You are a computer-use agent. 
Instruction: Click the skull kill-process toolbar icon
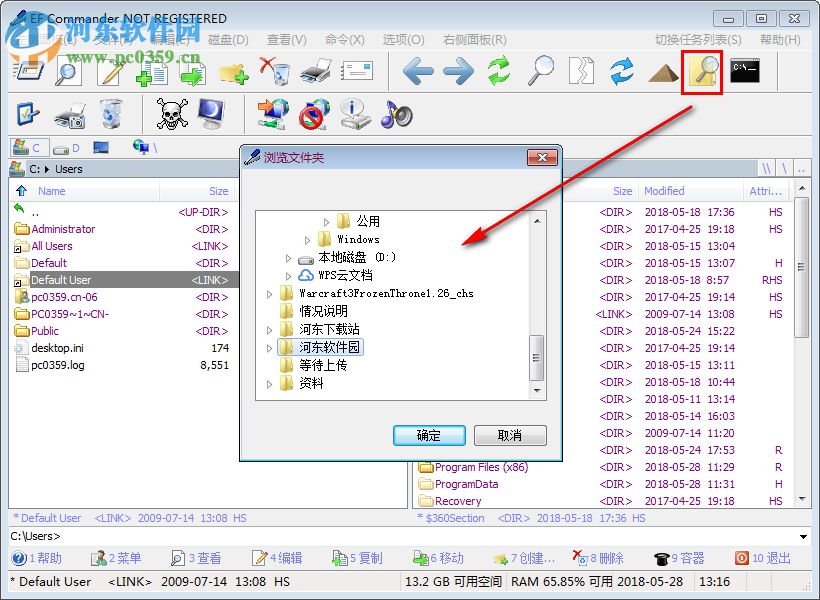pyautogui.click(x=172, y=113)
